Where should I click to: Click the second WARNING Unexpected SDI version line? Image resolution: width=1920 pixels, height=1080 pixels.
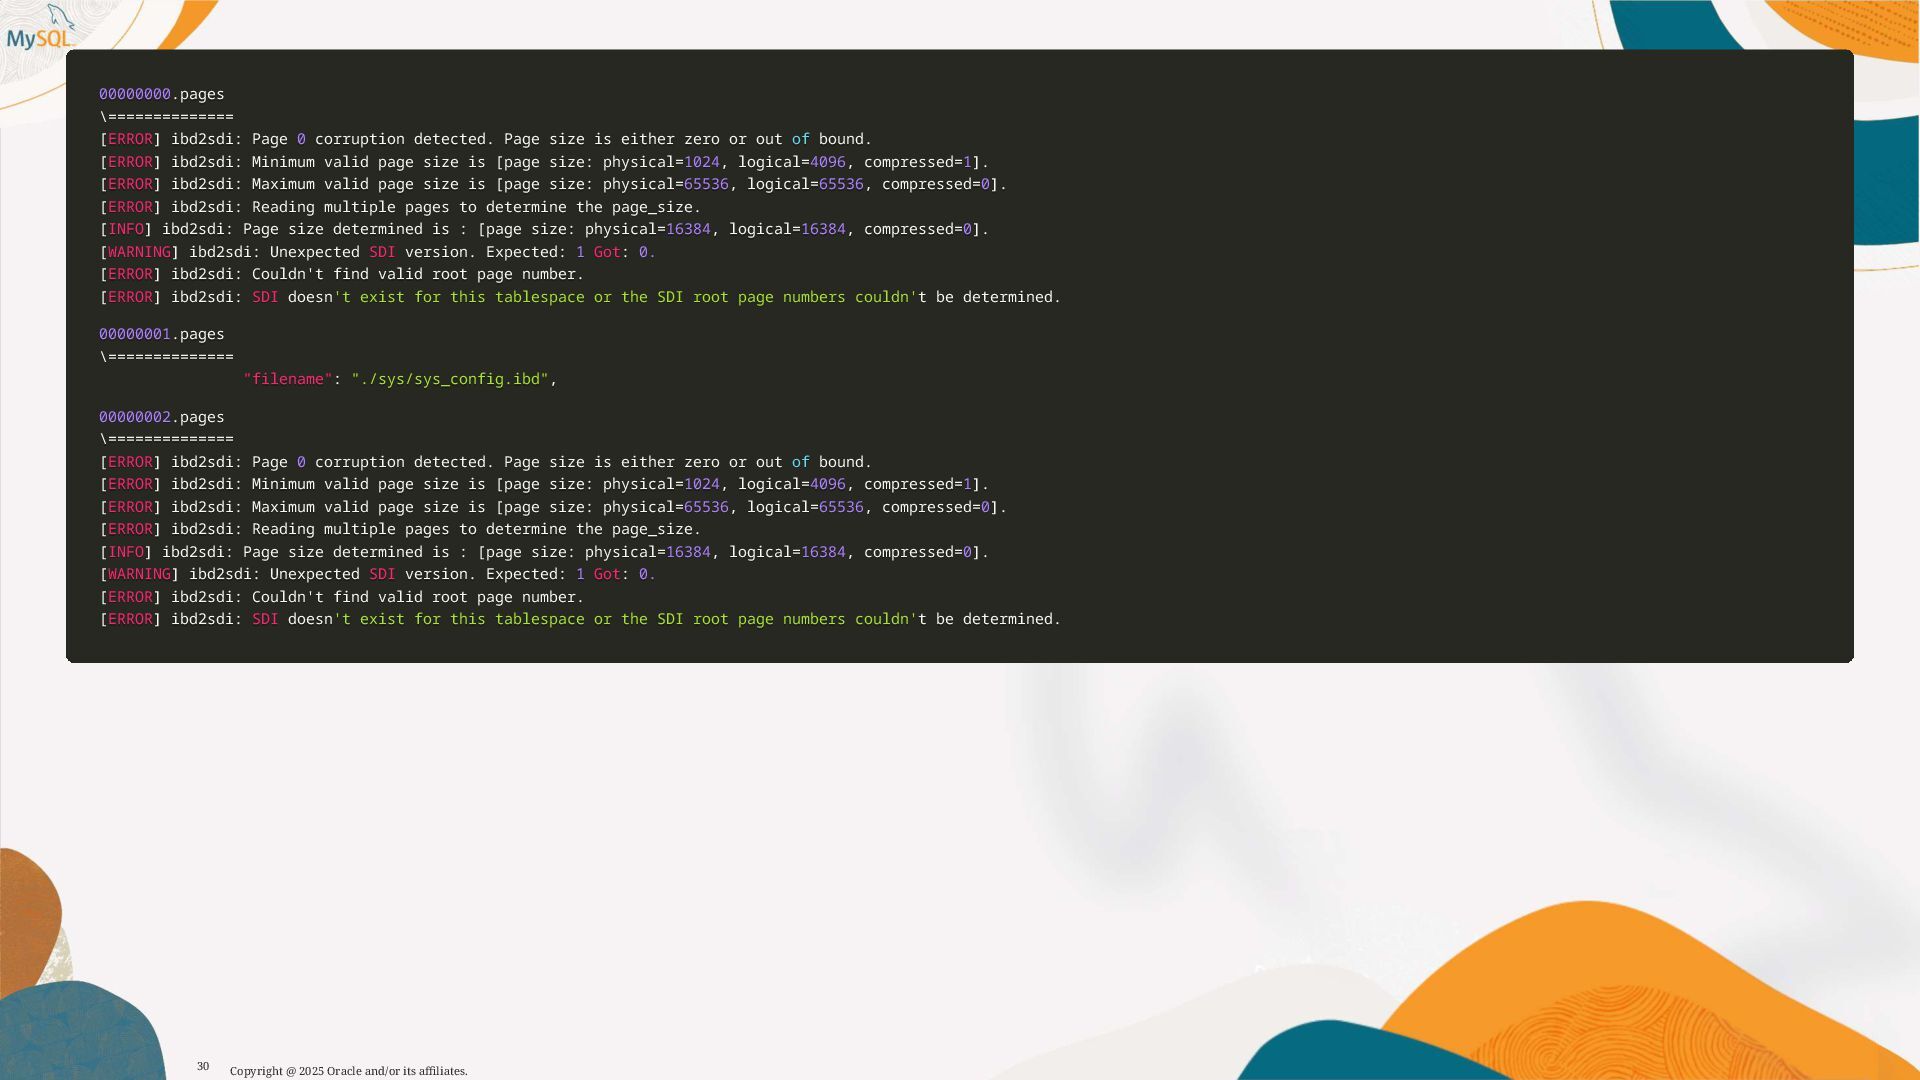[x=377, y=574]
